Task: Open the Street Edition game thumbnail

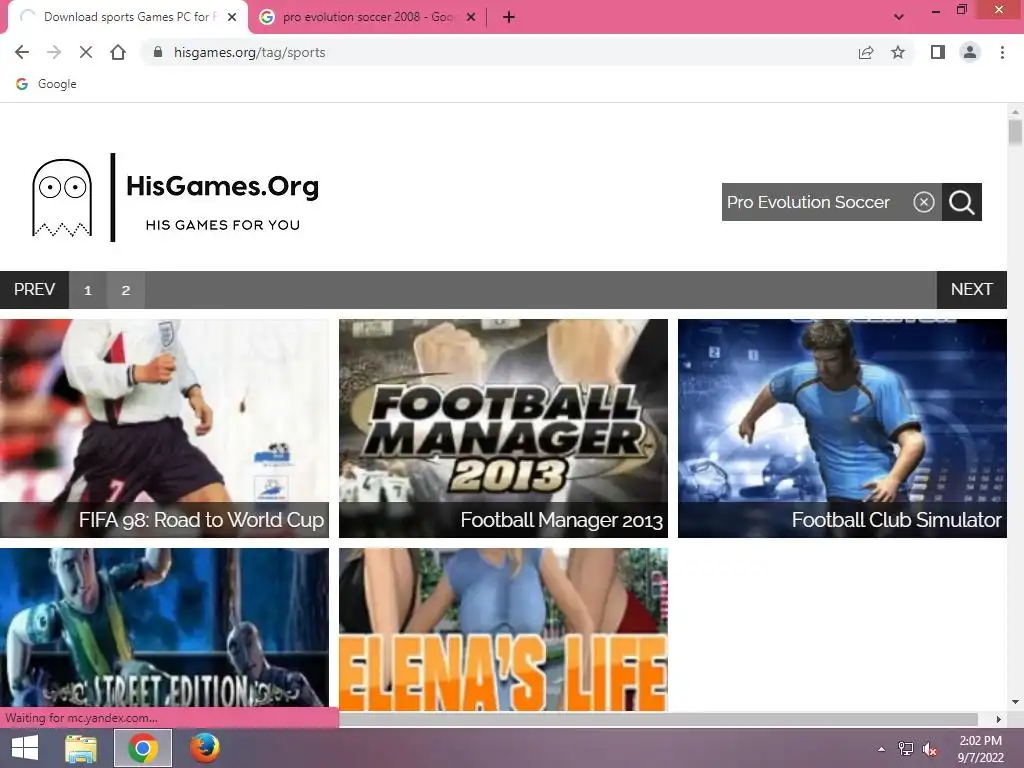Action: coord(164,628)
